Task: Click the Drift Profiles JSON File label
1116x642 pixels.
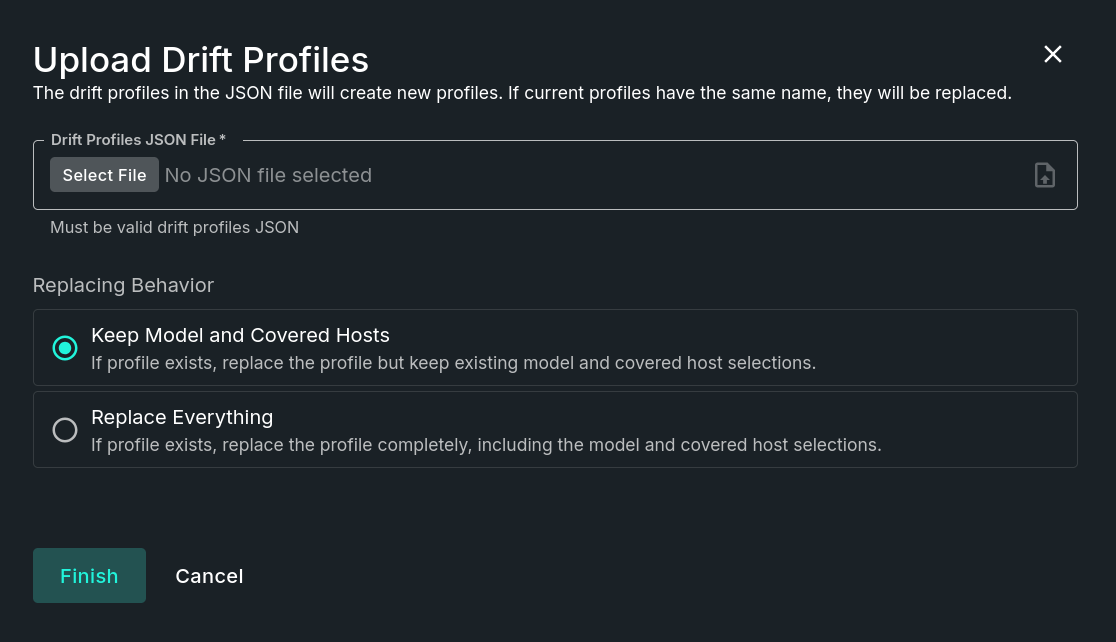Action: point(138,139)
